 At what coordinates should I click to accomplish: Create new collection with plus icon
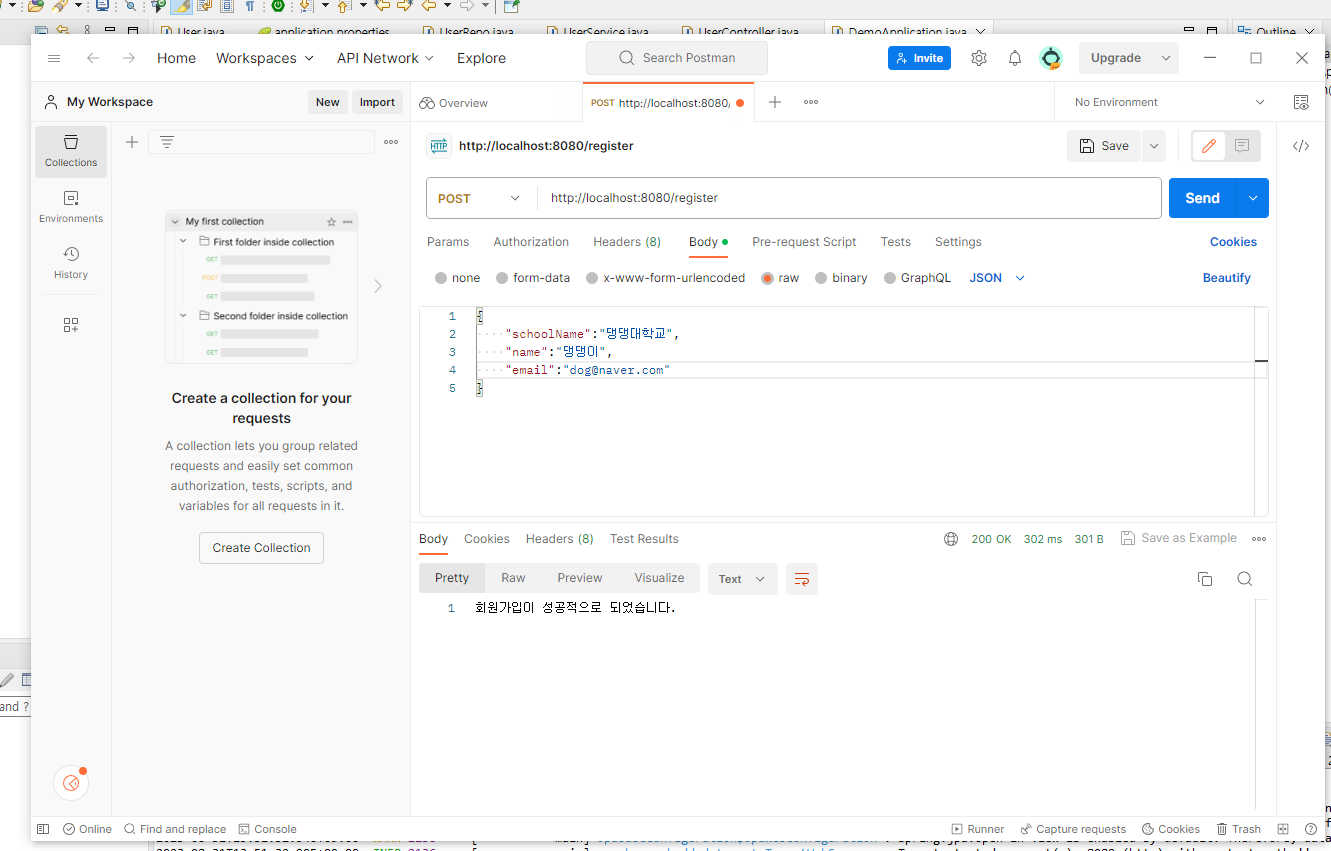(132, 142)
